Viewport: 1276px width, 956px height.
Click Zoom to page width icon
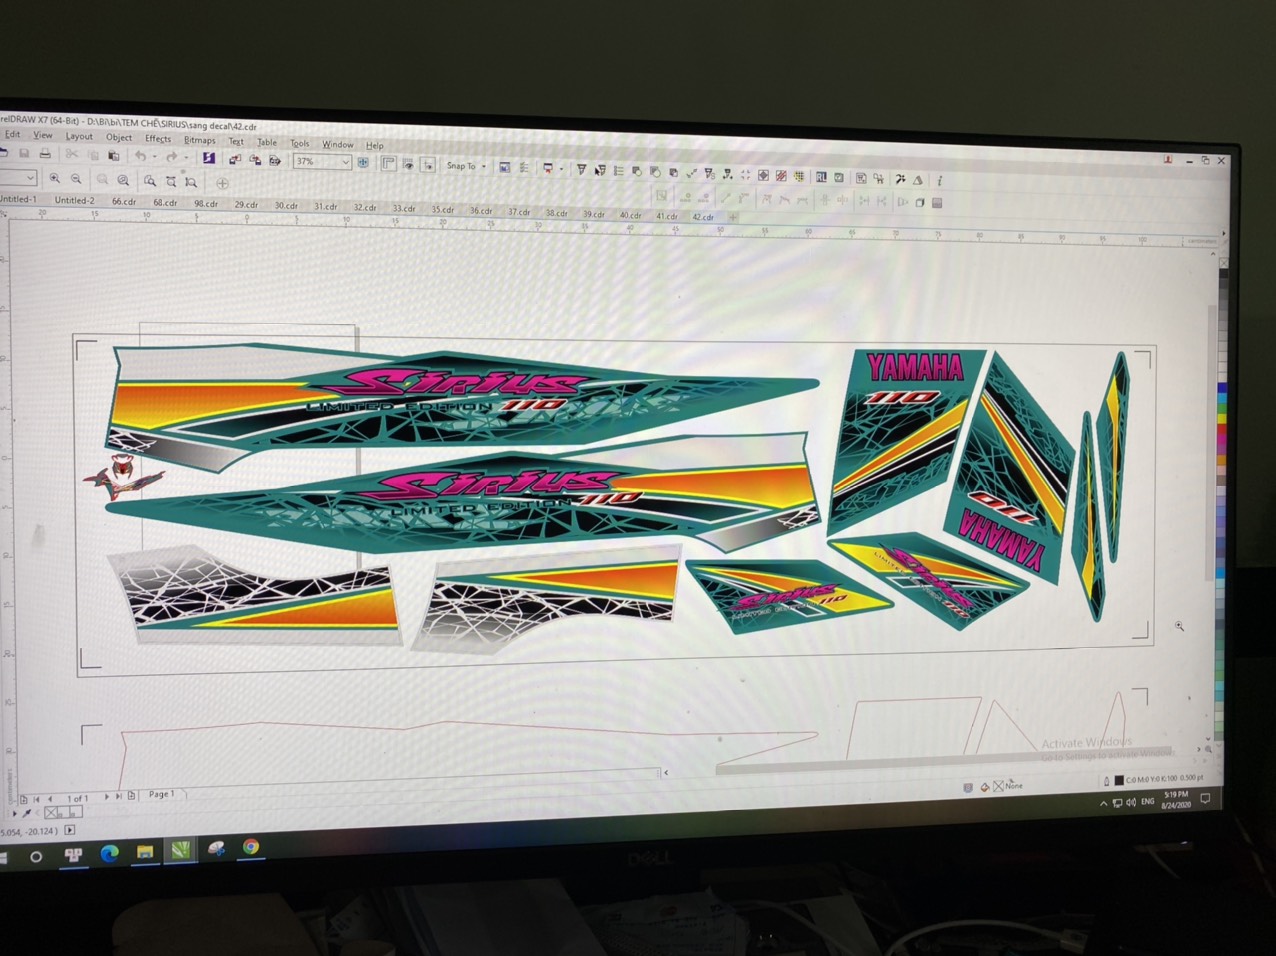point(171,181)
